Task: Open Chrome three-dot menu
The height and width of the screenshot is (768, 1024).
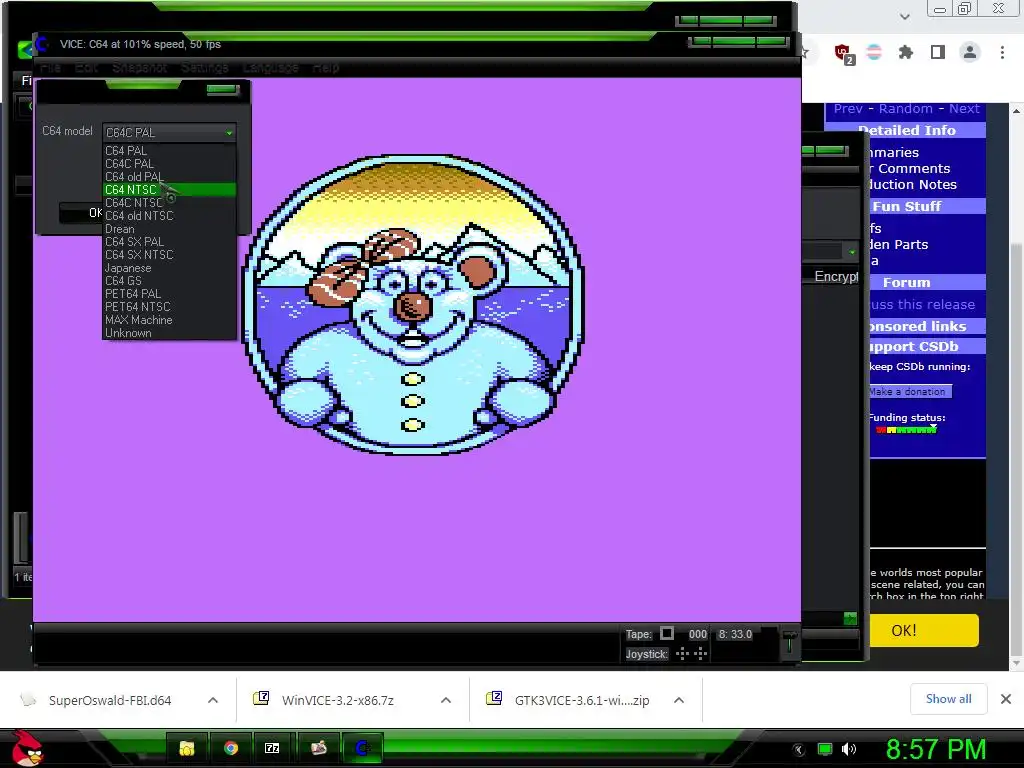Action: pos(1002,52)
